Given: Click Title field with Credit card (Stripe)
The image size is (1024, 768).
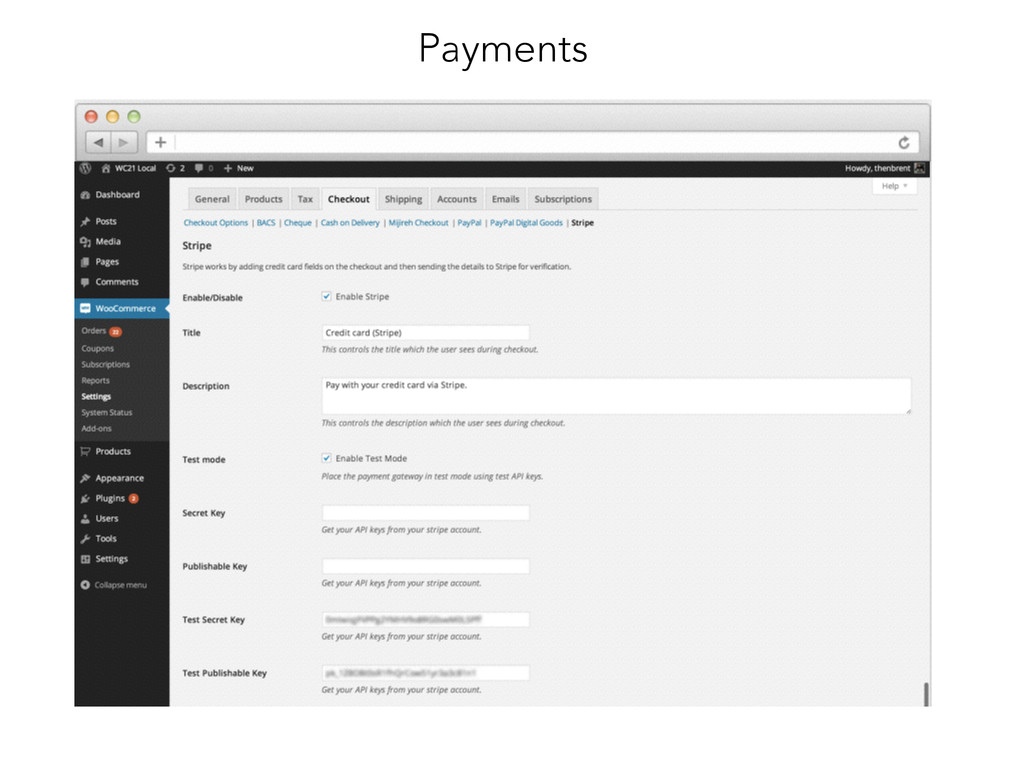Looking at the screenshot, I should [x=425, y=332].
